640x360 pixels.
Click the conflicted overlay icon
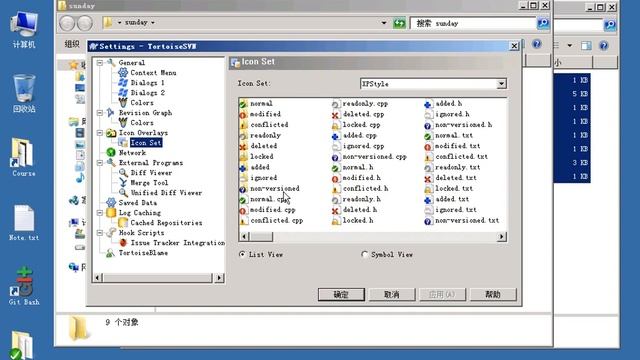click(243, 125)
